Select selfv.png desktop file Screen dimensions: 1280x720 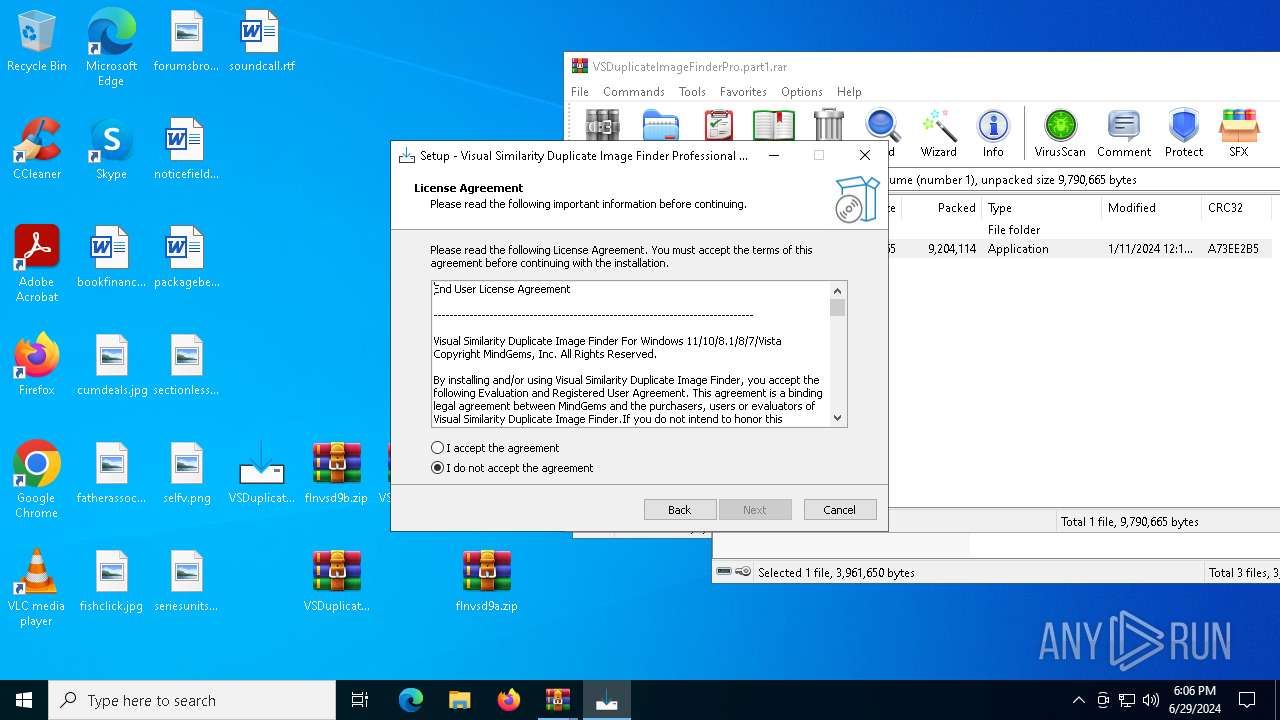(187, 474)
